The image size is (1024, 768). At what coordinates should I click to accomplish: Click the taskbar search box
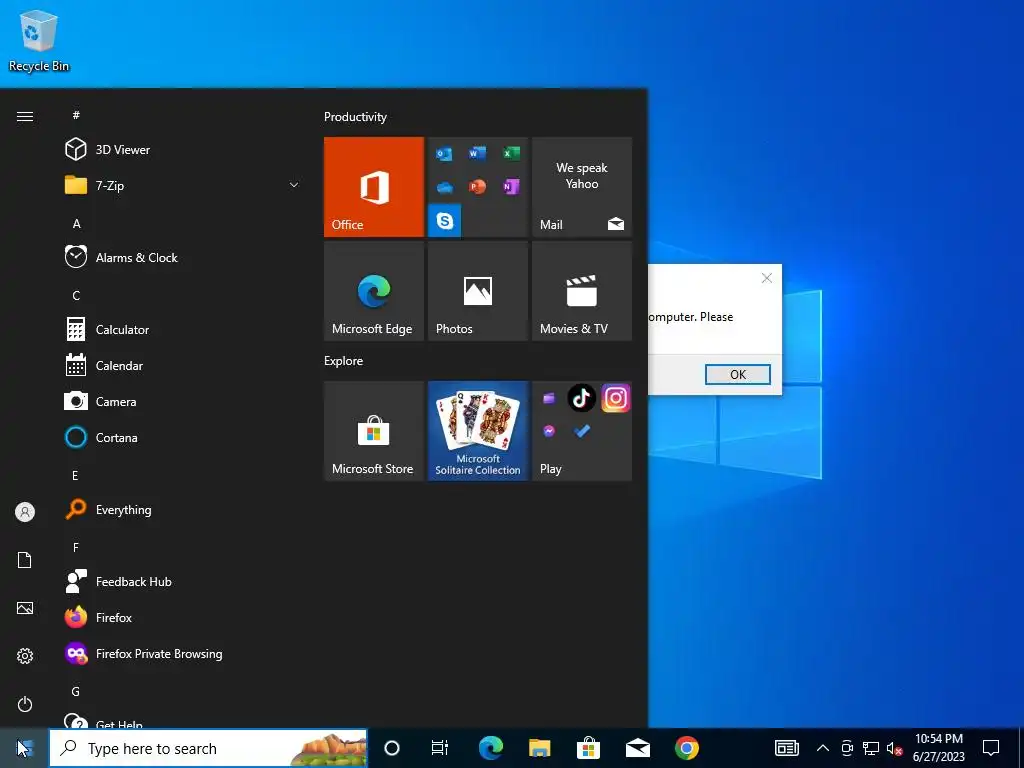(208, 748)
